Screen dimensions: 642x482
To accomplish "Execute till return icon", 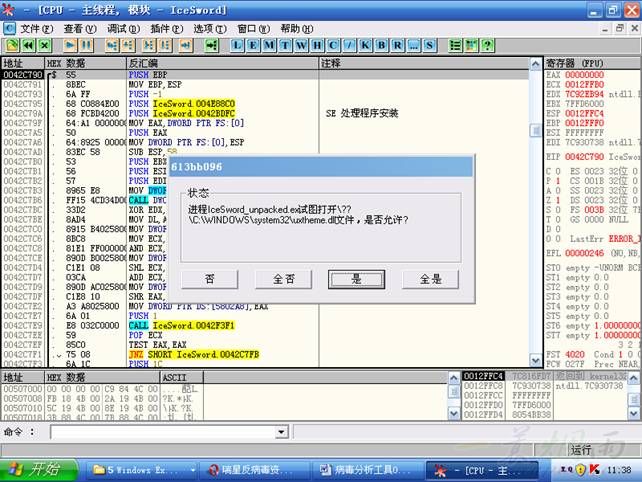I will click(185, 45).
